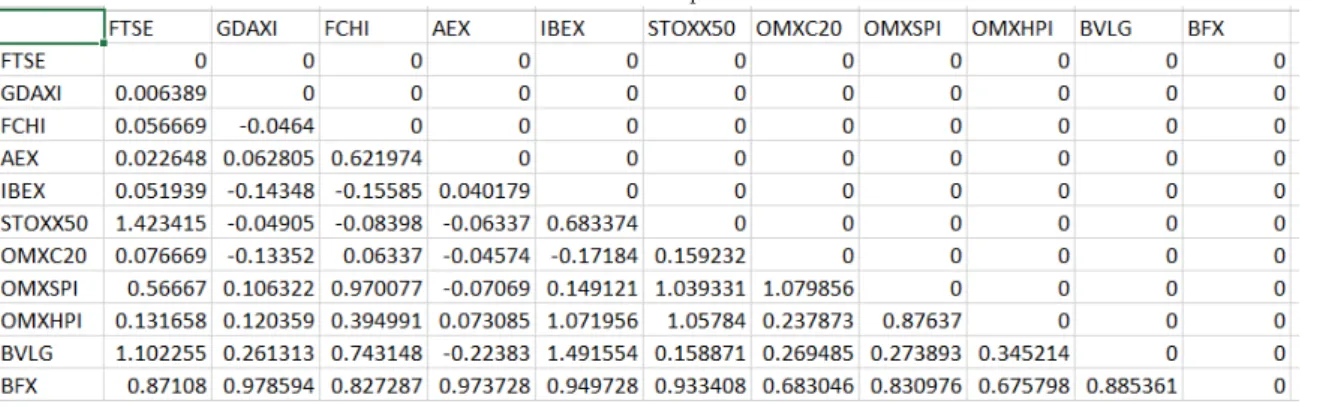The height and width of the screenshot is (407, 1326).
Task: Click cell with value -0.17184
Action: [589, 255]
